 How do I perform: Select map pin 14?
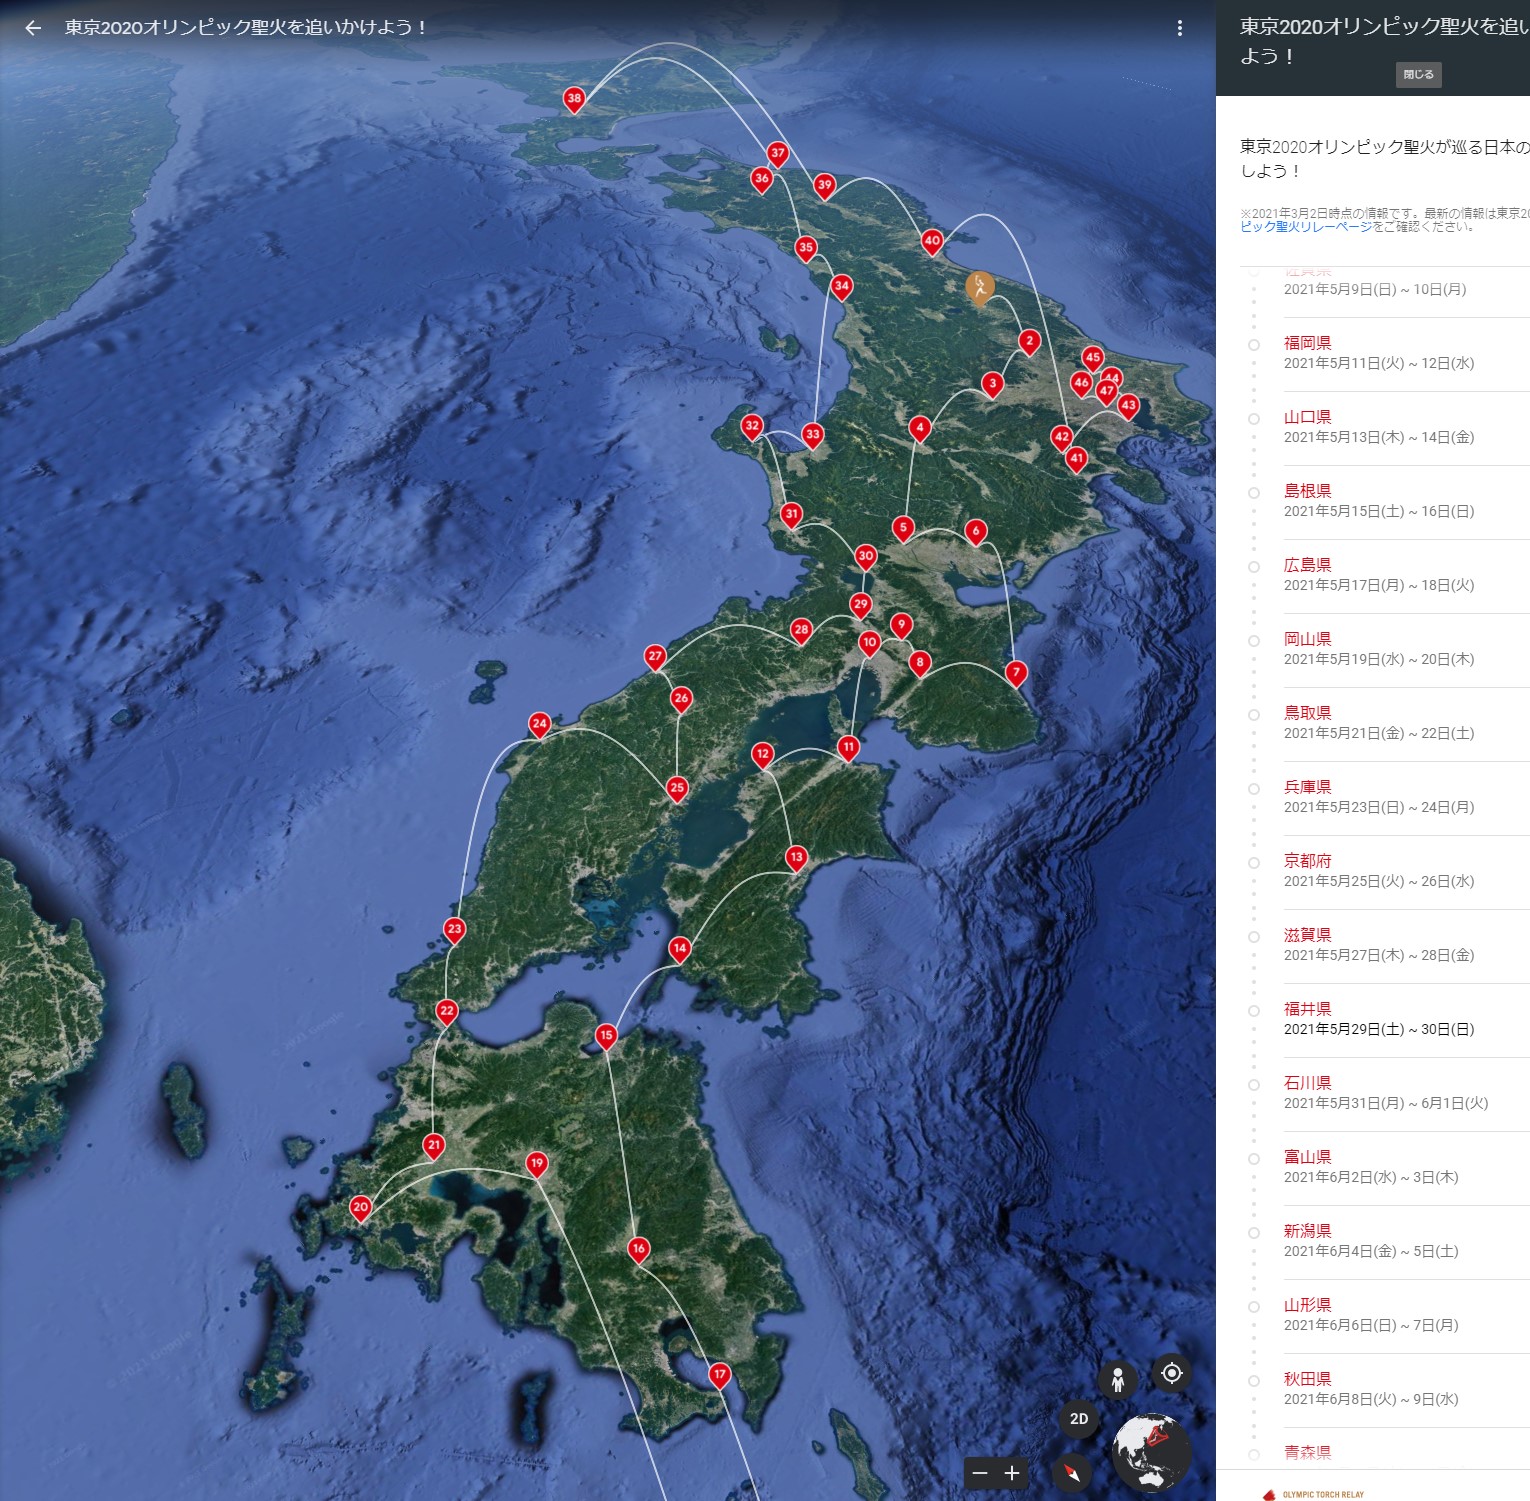[x=680, y=949]
